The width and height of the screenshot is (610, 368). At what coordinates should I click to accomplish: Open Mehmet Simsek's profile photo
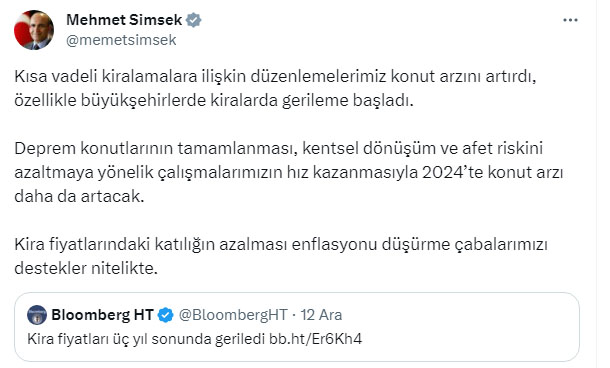pyautogui.click(x=34, y=30)
